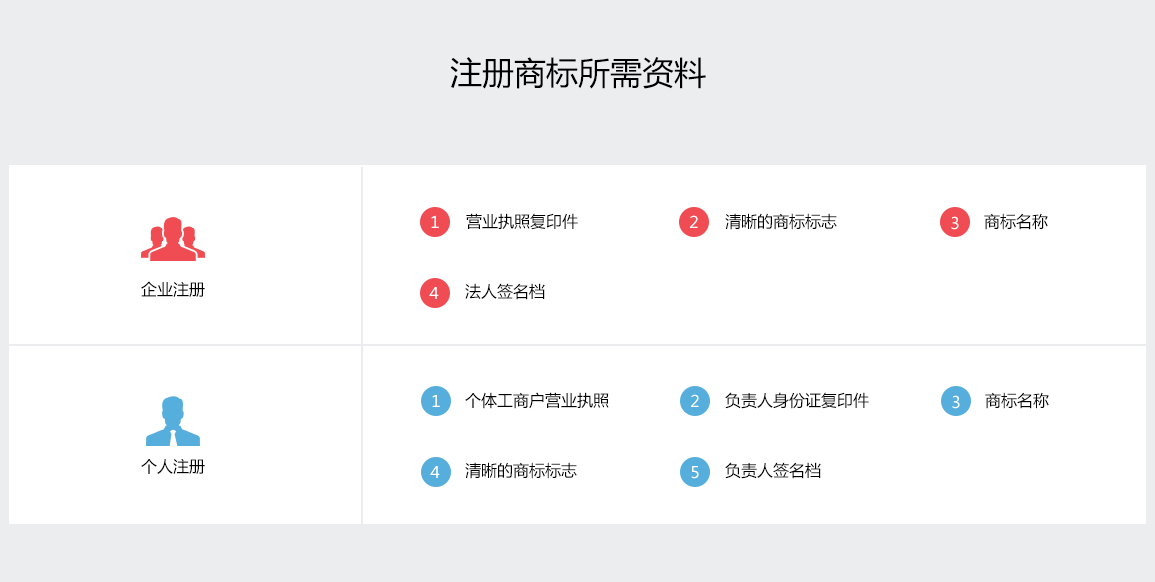The height and width of the screenshot is (582, 1155).
Task: Click the 注册商标所需资料 page heading
Action: (578, 75)
